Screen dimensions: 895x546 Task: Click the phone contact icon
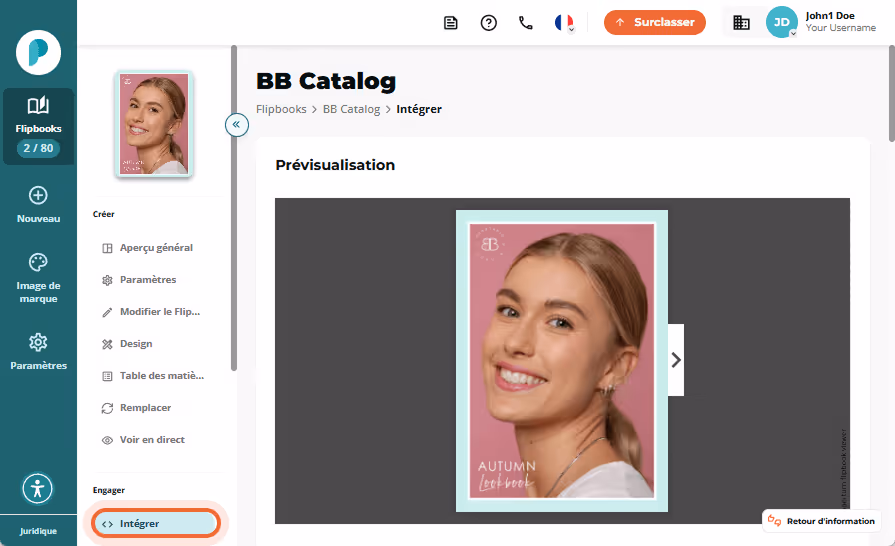525,23
